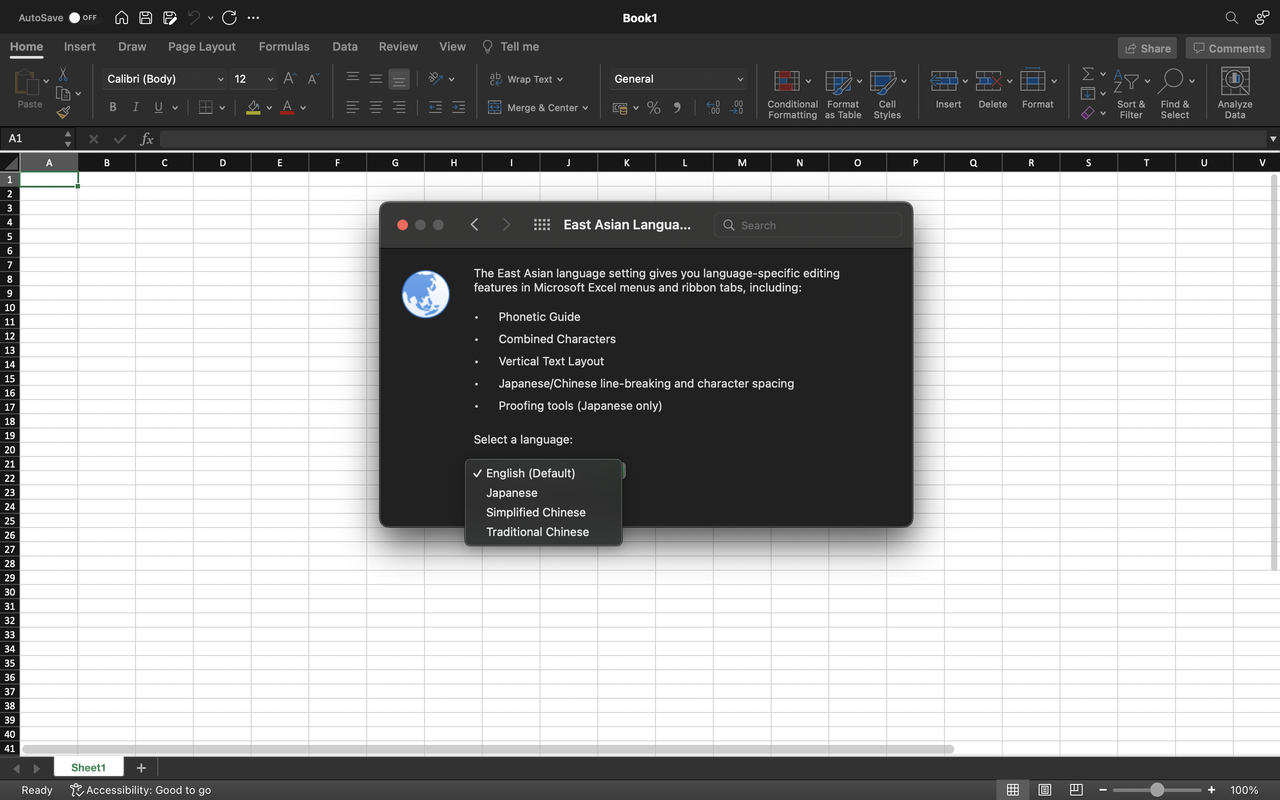Image resolution: width=1280 pixels, height=800 pixels.
Task: Open the Formulas ribbon tab
Action: pos(284,46)
